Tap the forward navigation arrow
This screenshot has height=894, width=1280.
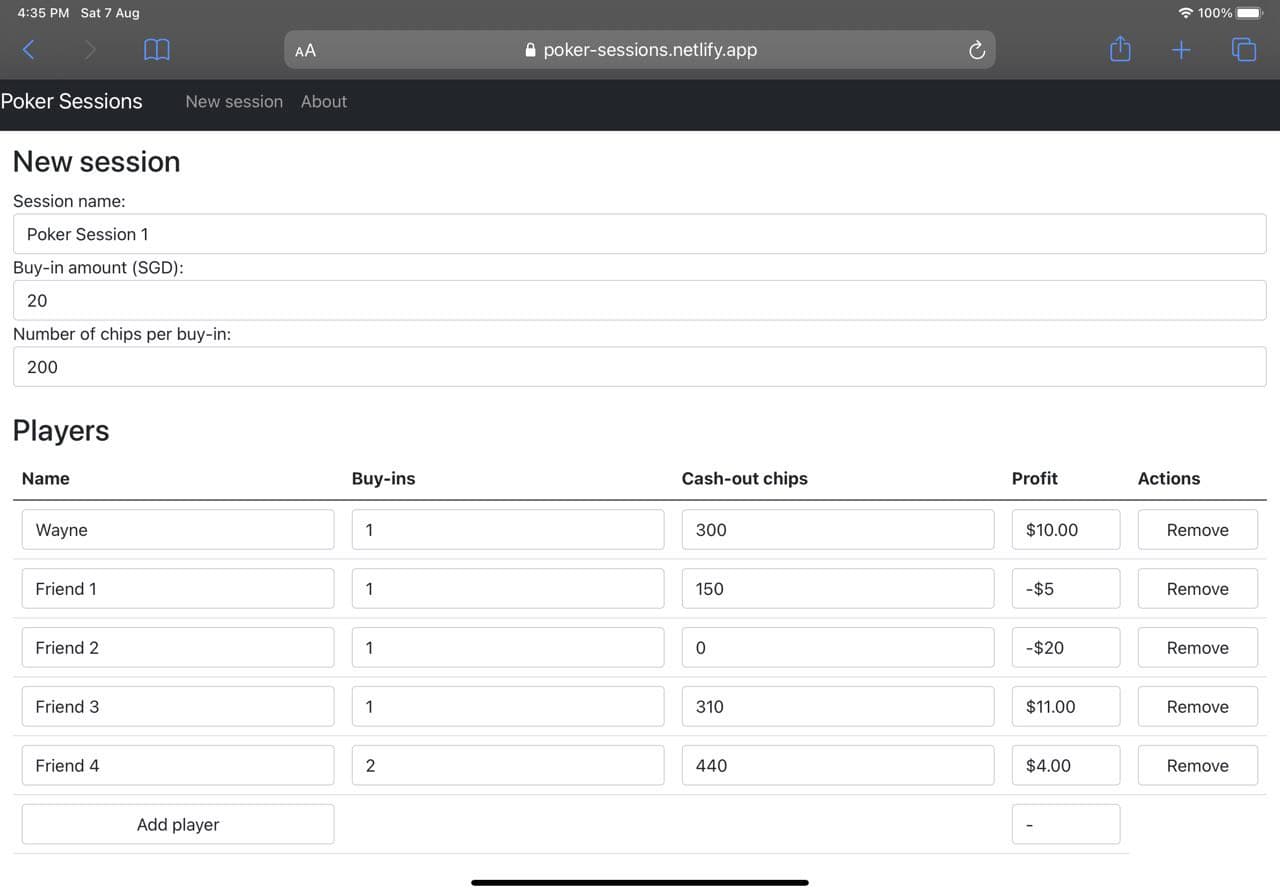91,50
